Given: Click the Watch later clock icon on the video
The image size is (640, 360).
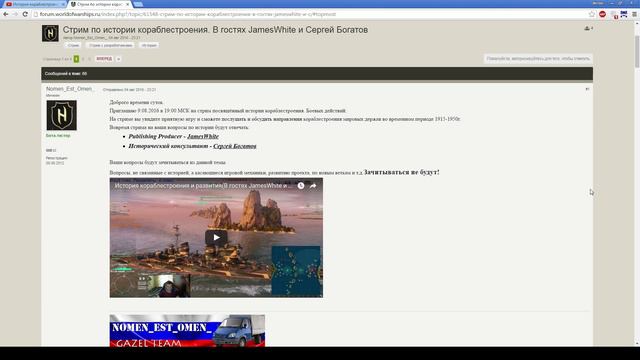Looking at the screenshot, I should [301, 186].
